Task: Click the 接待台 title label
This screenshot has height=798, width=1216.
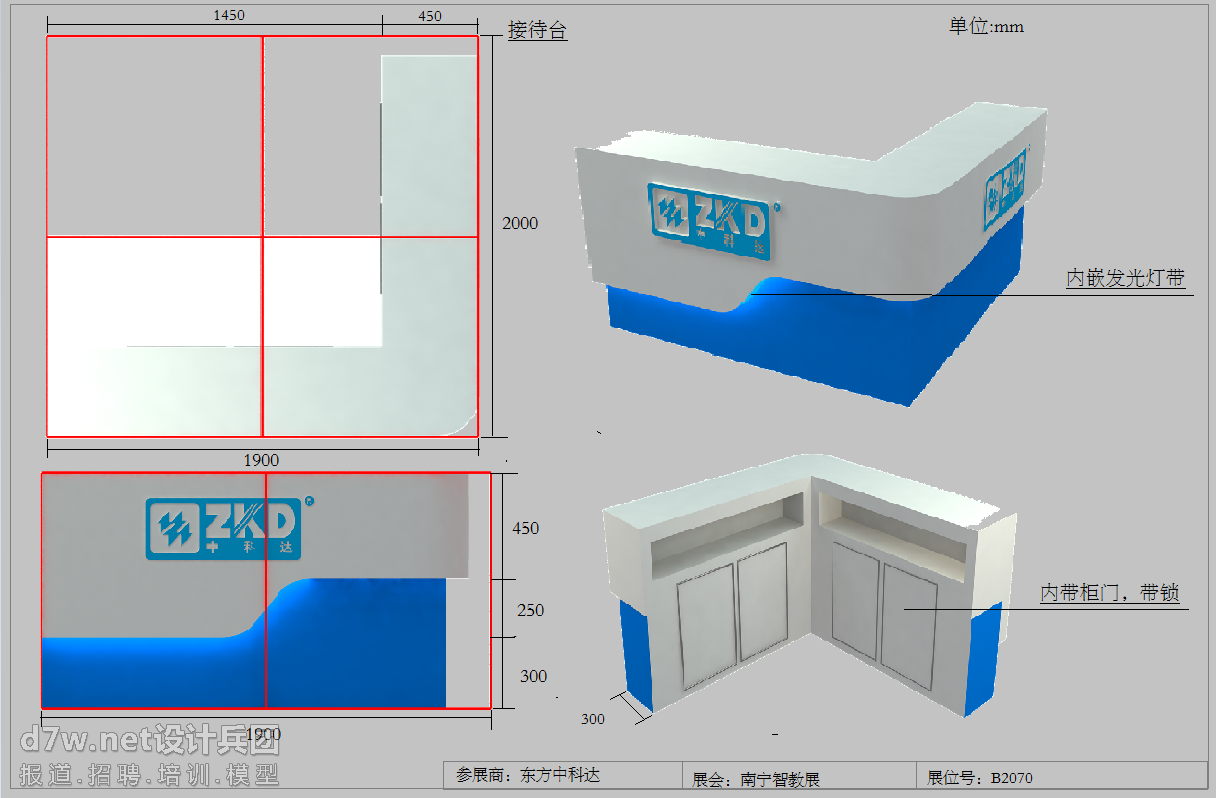Action: click(x=537, y=31)
